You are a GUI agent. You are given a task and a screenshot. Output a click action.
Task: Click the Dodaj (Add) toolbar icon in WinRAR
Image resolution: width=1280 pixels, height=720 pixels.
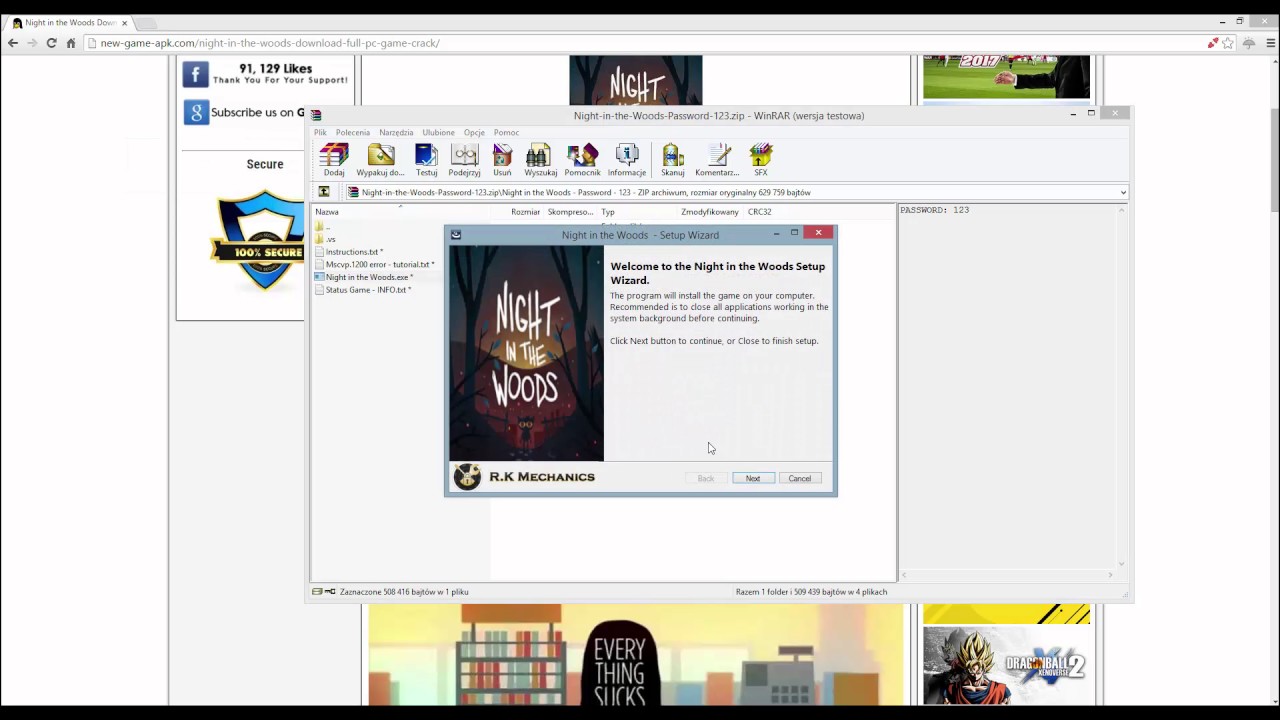pyautogui.click(x=334, y=160)
